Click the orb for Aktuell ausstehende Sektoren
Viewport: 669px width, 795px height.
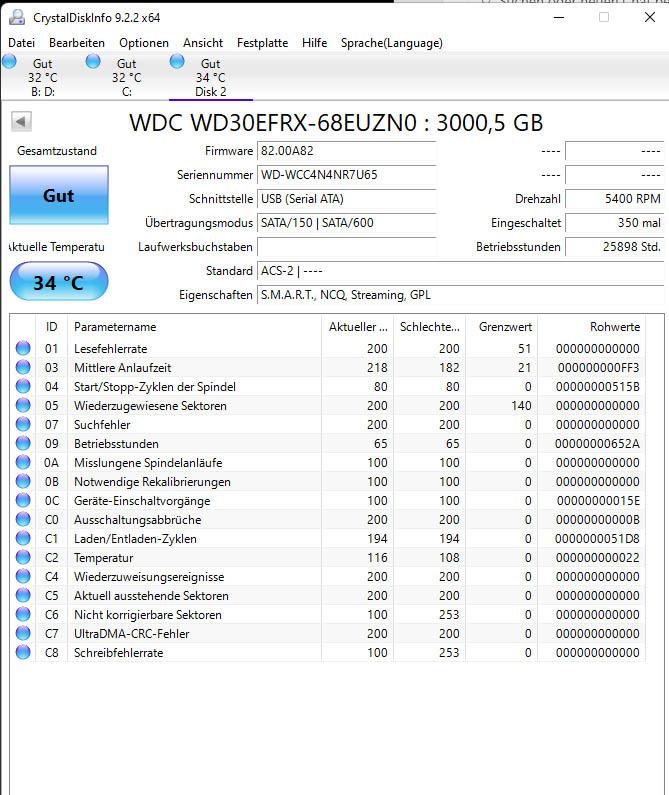(23, 595)
